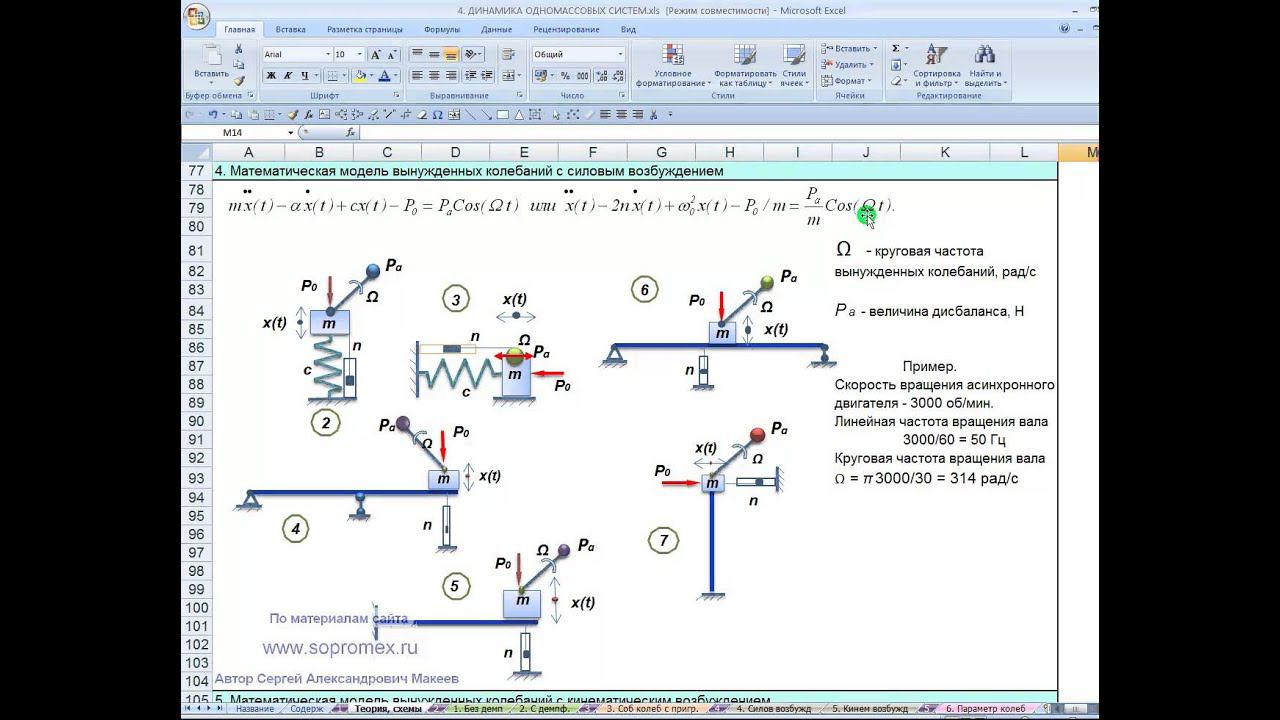Screen dimensions: 1280x720
Task: Click the Fill down icon in the editing group
Action: point(896,64)
